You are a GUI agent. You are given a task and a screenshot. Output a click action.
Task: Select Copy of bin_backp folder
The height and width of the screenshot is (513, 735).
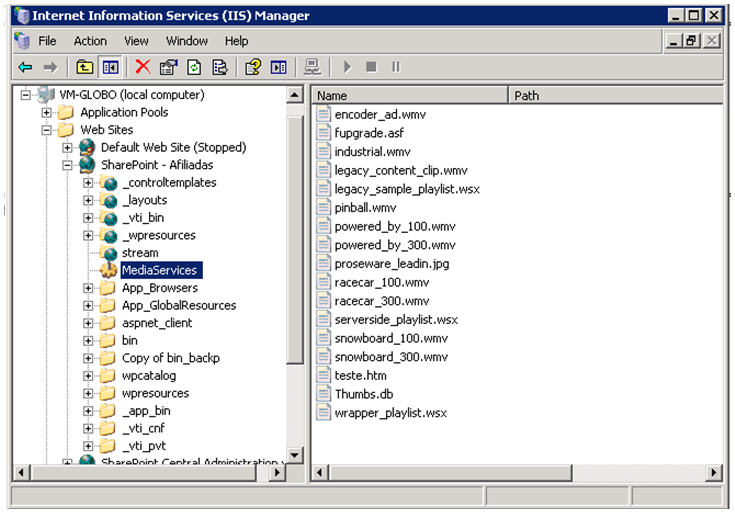pos(171,358)
